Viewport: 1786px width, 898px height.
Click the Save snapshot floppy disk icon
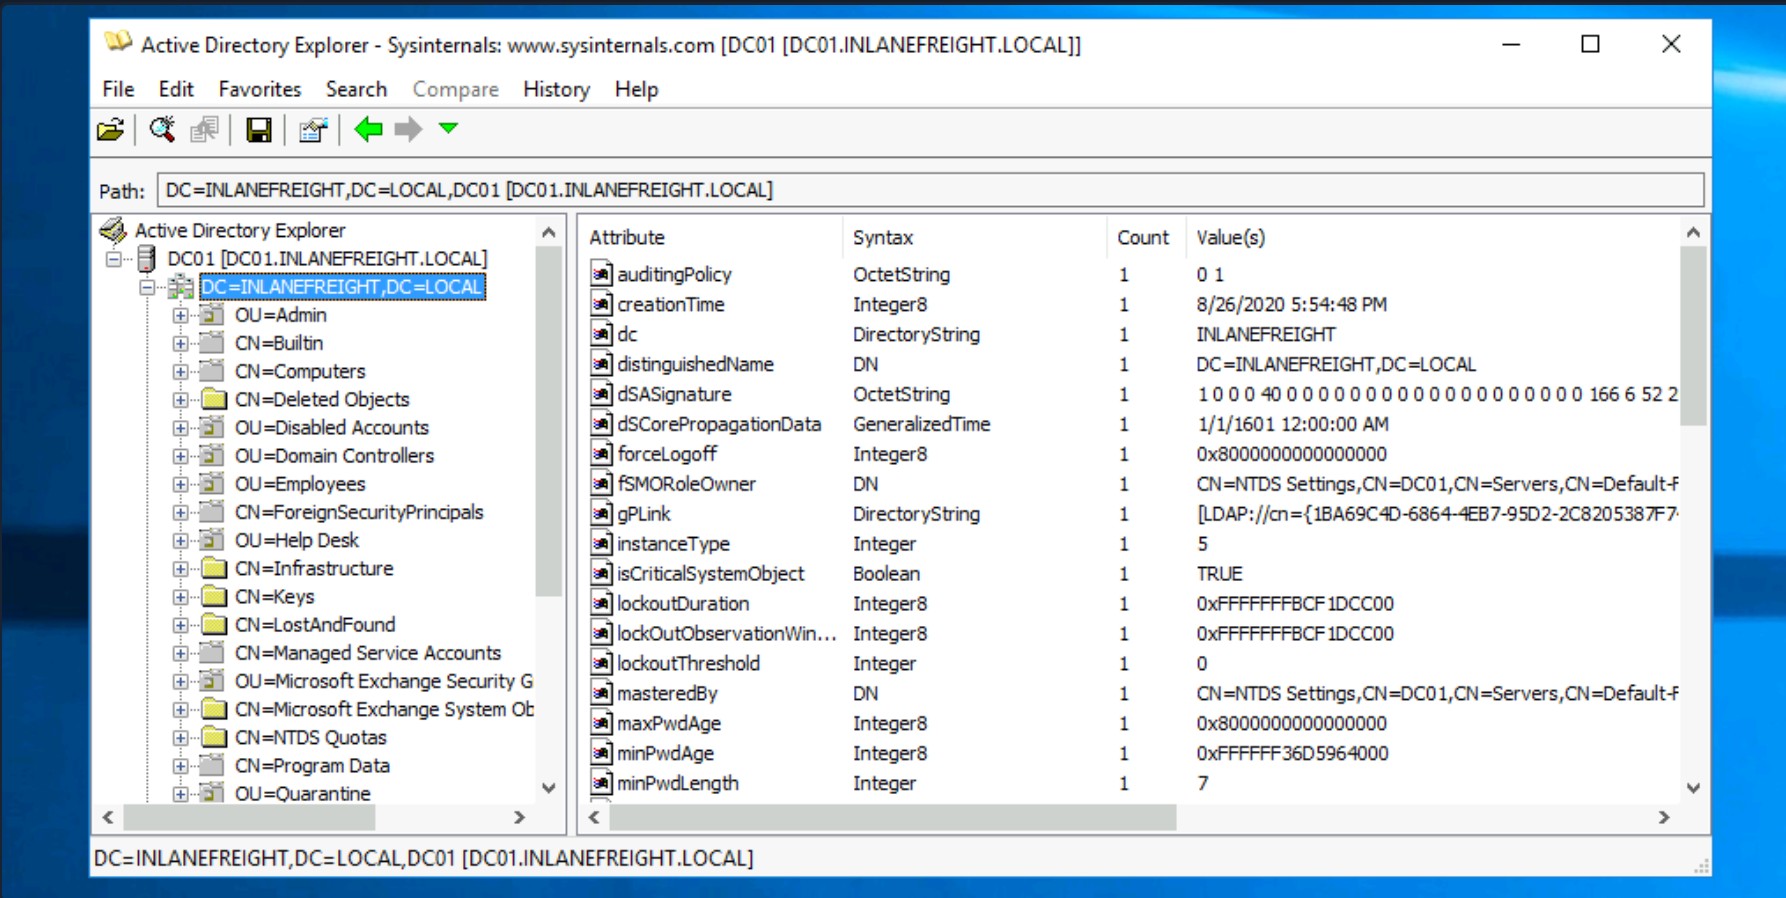click(x=259, y=130)
